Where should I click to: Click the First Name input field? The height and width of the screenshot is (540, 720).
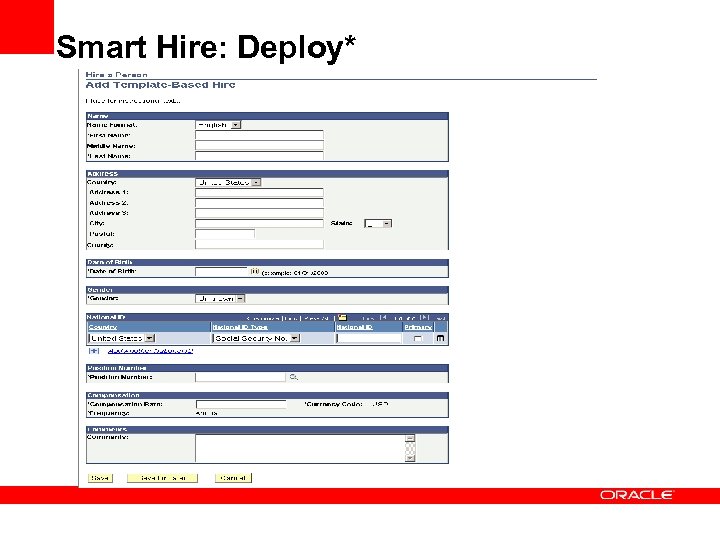click(259, 135)
